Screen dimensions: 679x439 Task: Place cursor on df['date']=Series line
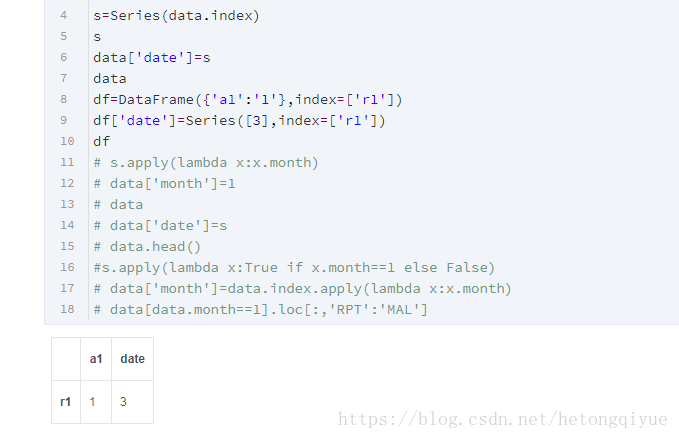coord(239,120)
